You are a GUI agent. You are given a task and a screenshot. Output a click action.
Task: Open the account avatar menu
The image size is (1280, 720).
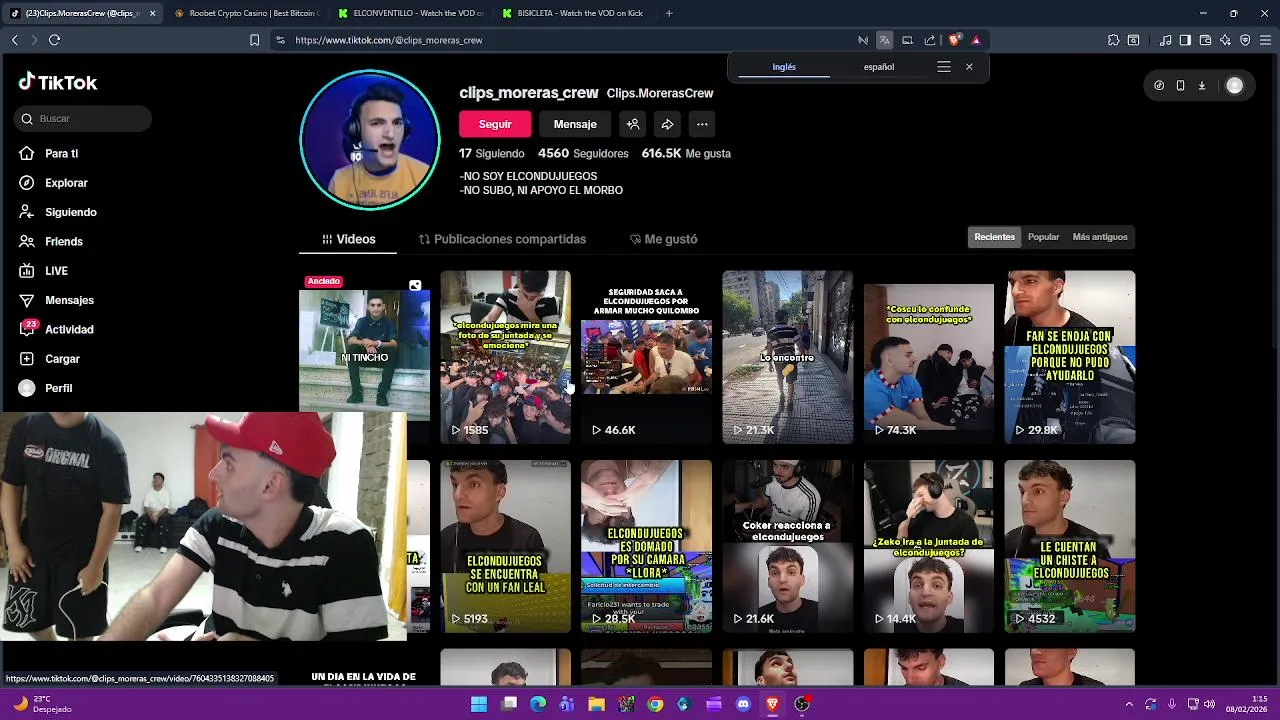(1235, 86)
